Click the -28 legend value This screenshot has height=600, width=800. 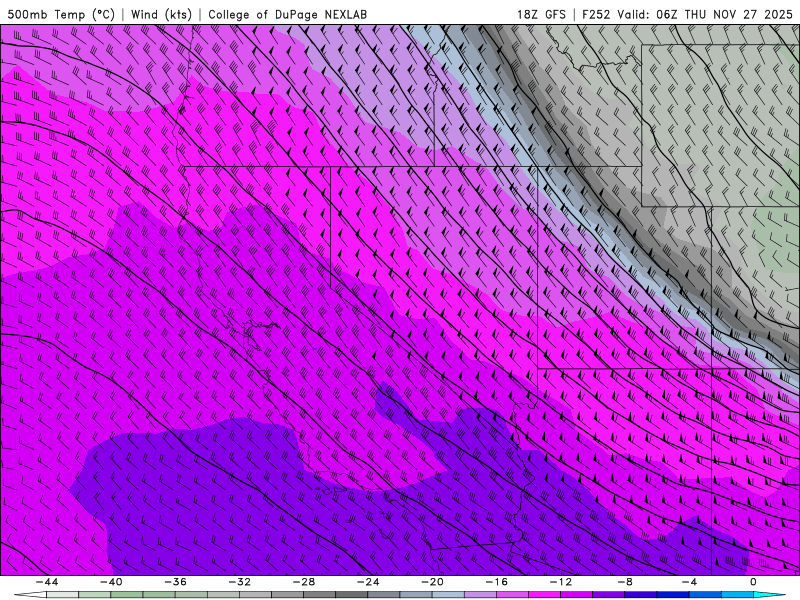coord(304,582)
